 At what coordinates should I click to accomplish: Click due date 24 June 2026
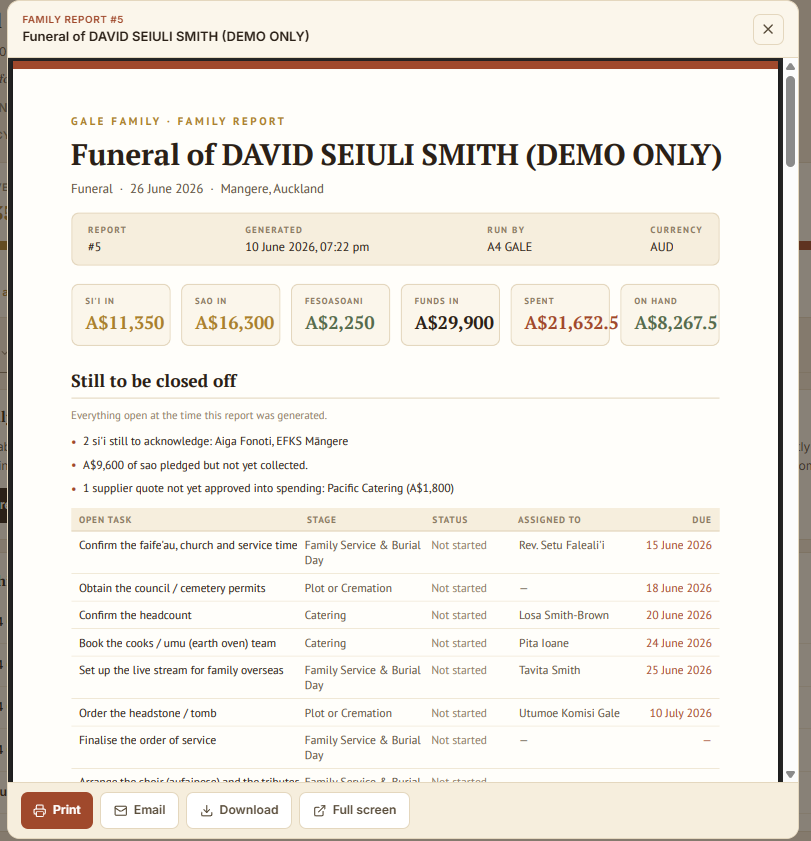(x=679, y=643)
